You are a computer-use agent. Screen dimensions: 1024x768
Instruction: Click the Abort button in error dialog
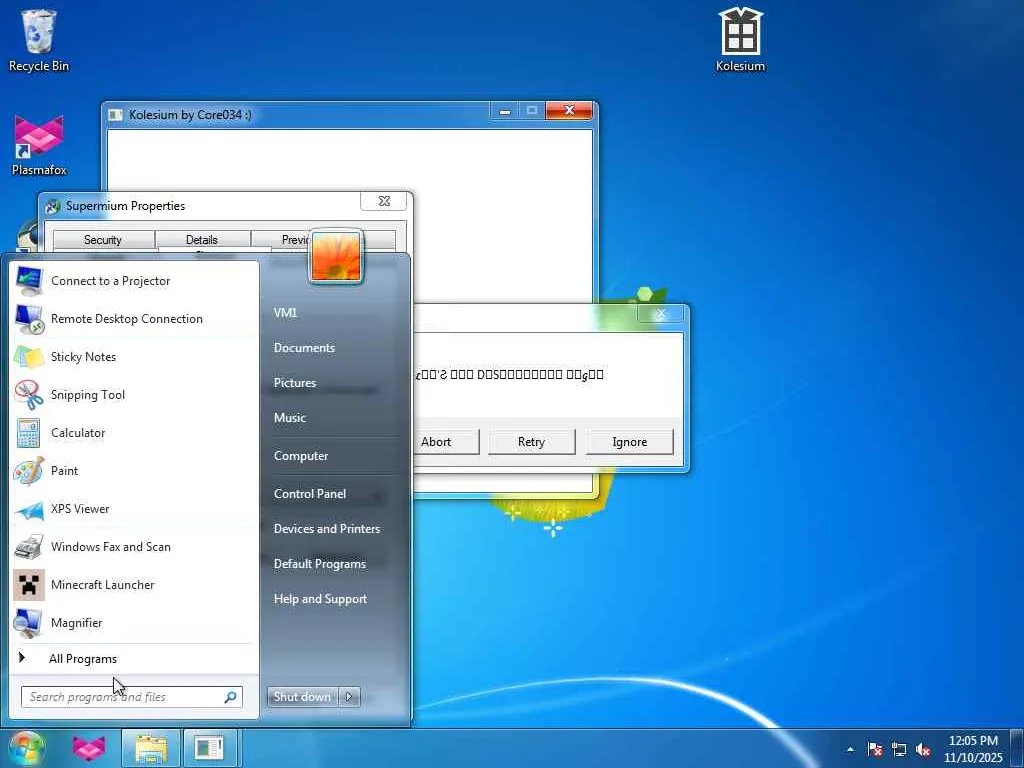[445, 442]
